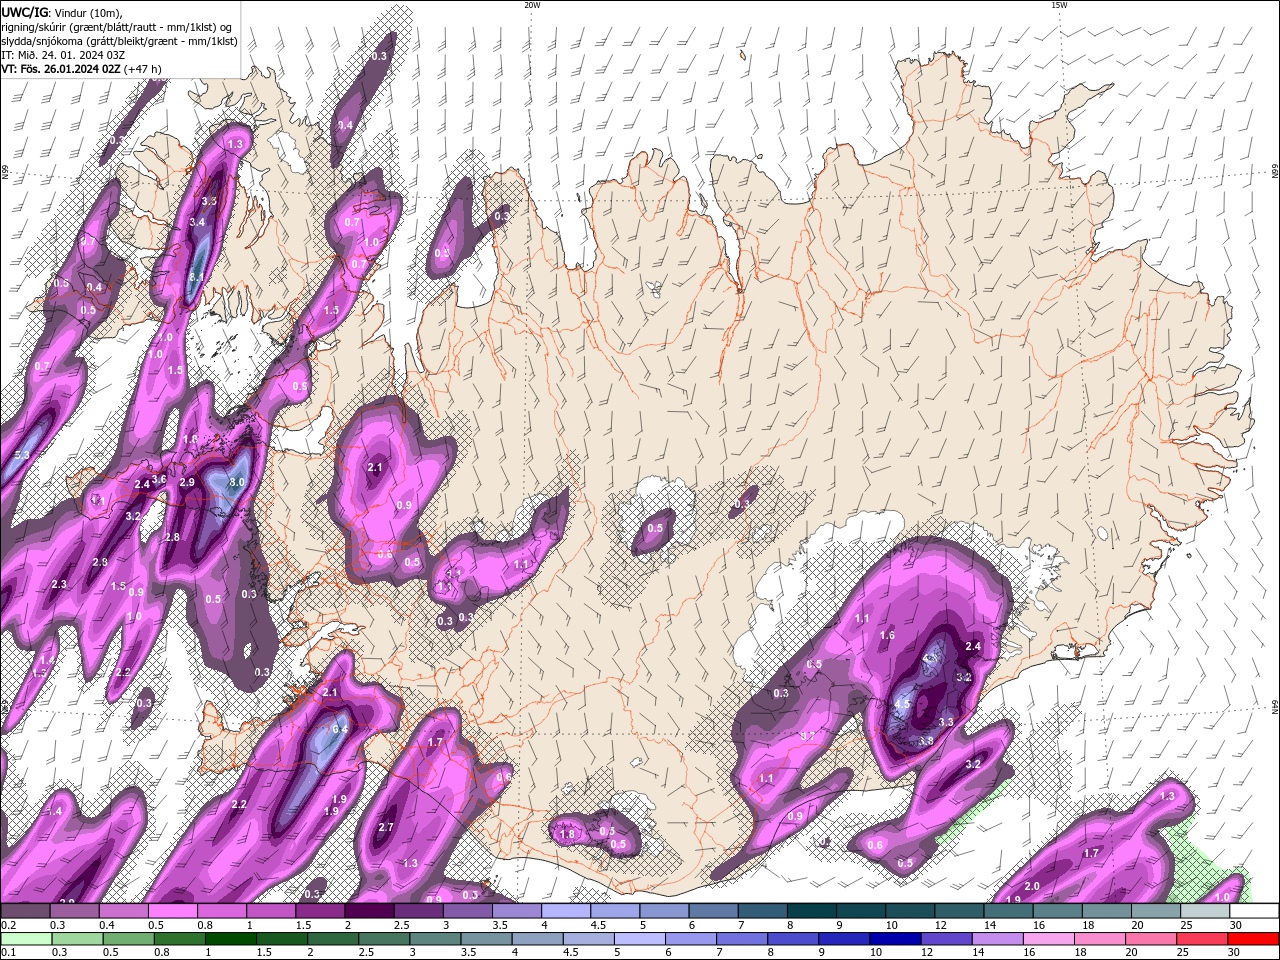The width and height of the screenshot is (1280, 960).
Task: Click the 2.0 value in the offshore southeast band
Action: coord(1033,886)
